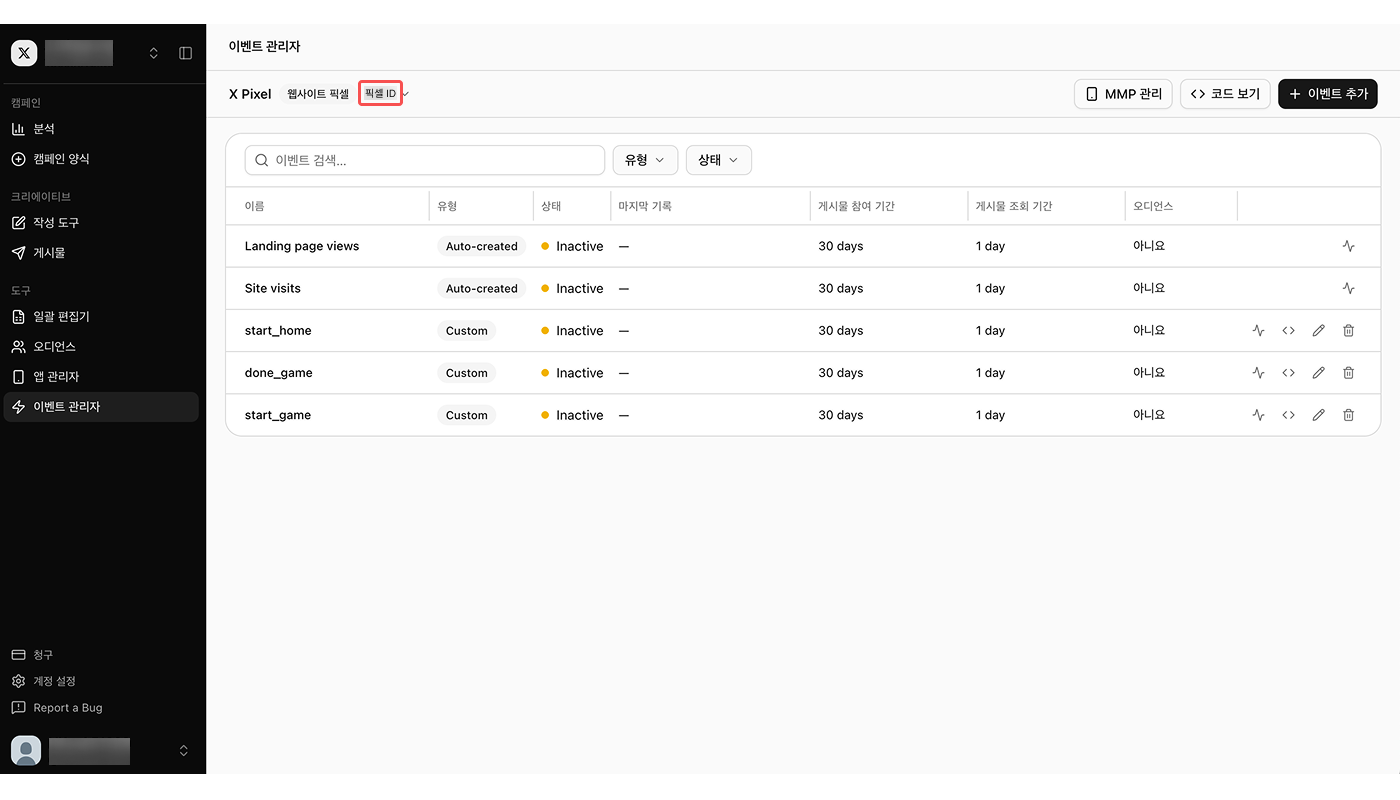Open activity graph for done_game event
Image resolution: width=1400 pixels, height=800 pixels.
coord(1258,372)
